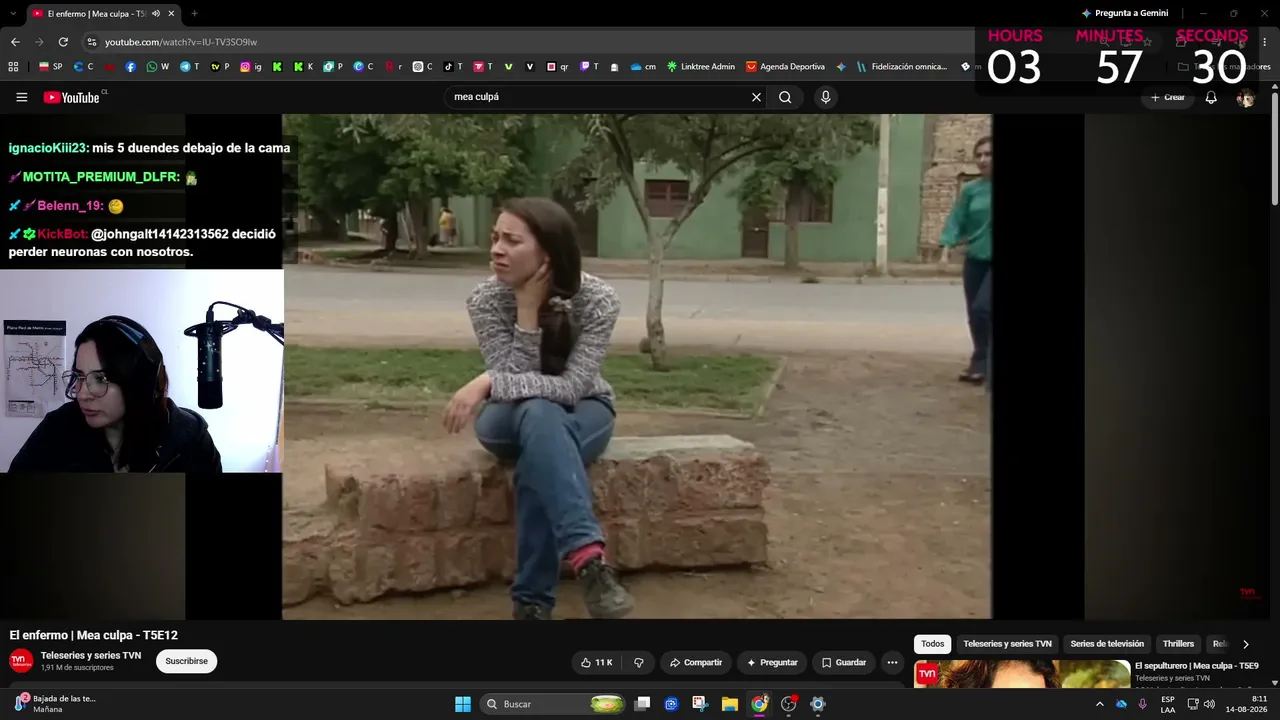The image size is (1280, 720).
Task: Click the Compartir share button
Action: click(x=695, y=662)
